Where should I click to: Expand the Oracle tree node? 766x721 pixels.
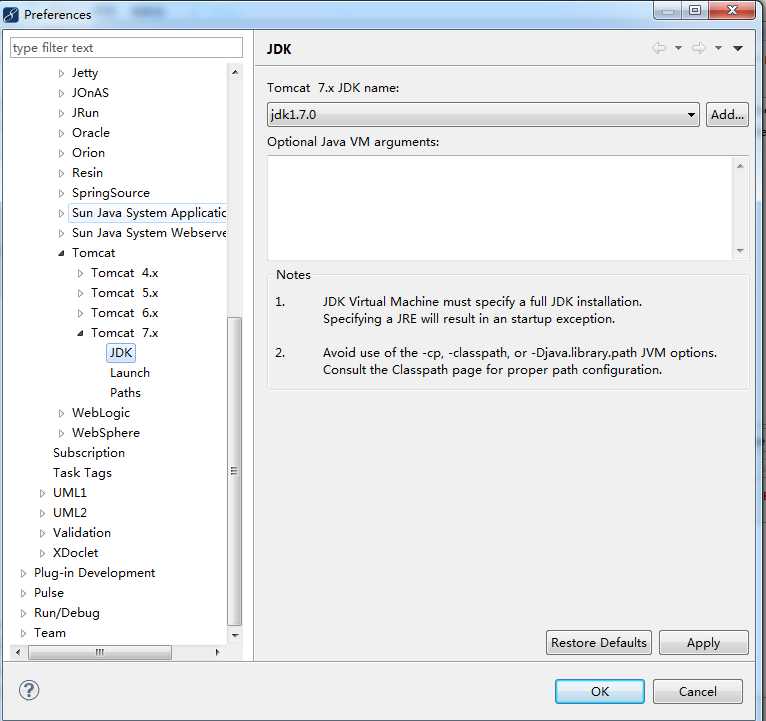point(61,133)
